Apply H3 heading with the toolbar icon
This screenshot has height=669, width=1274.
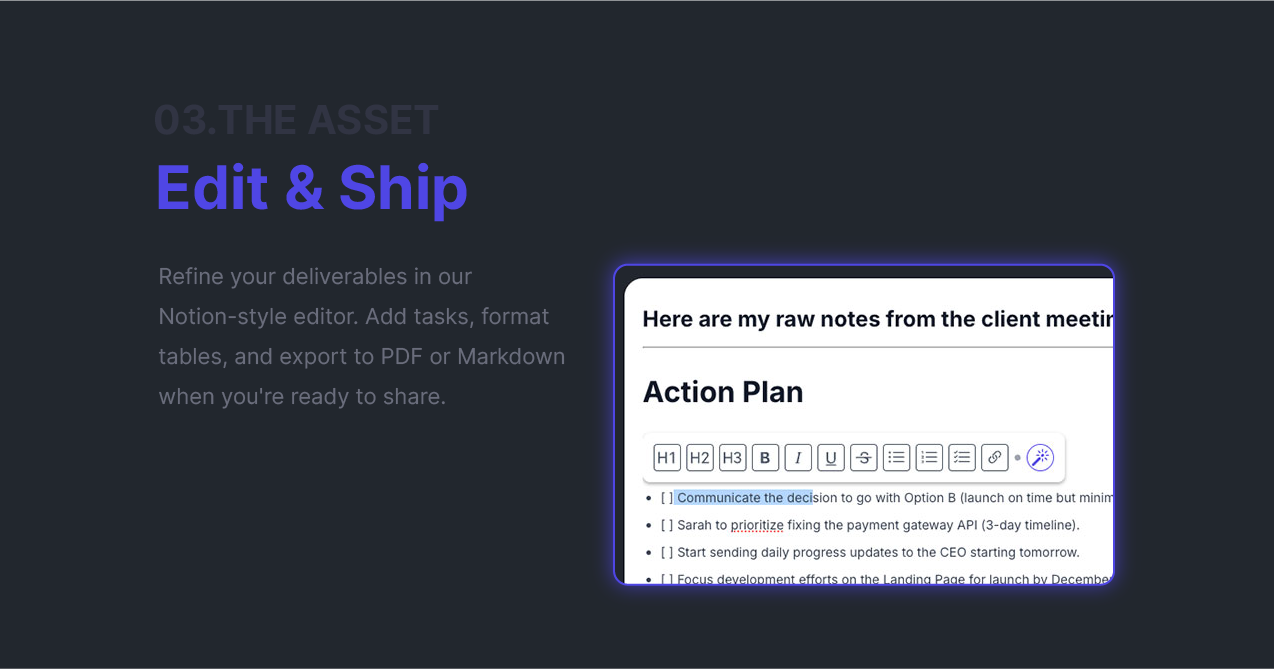click(x=732, y=457)
